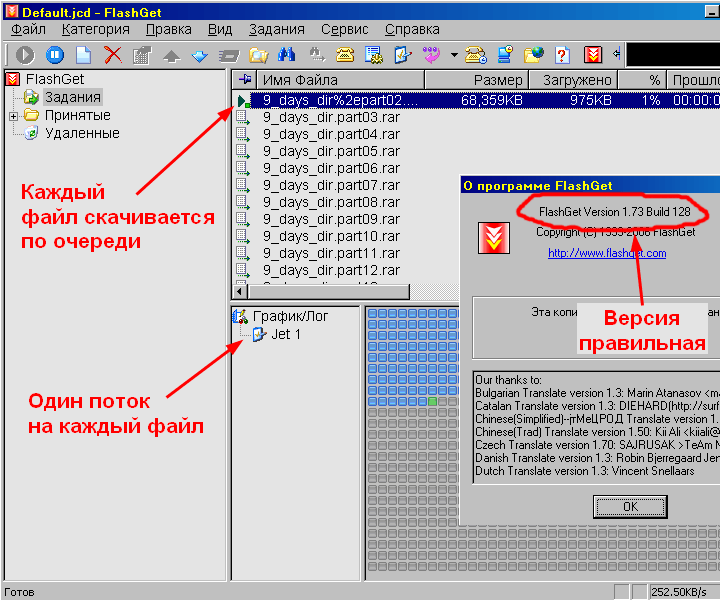The height and width of the screenshot is (600, 720).
Task: Click the small left arrow beside speed graph
Action: click(x=617, y=54)
